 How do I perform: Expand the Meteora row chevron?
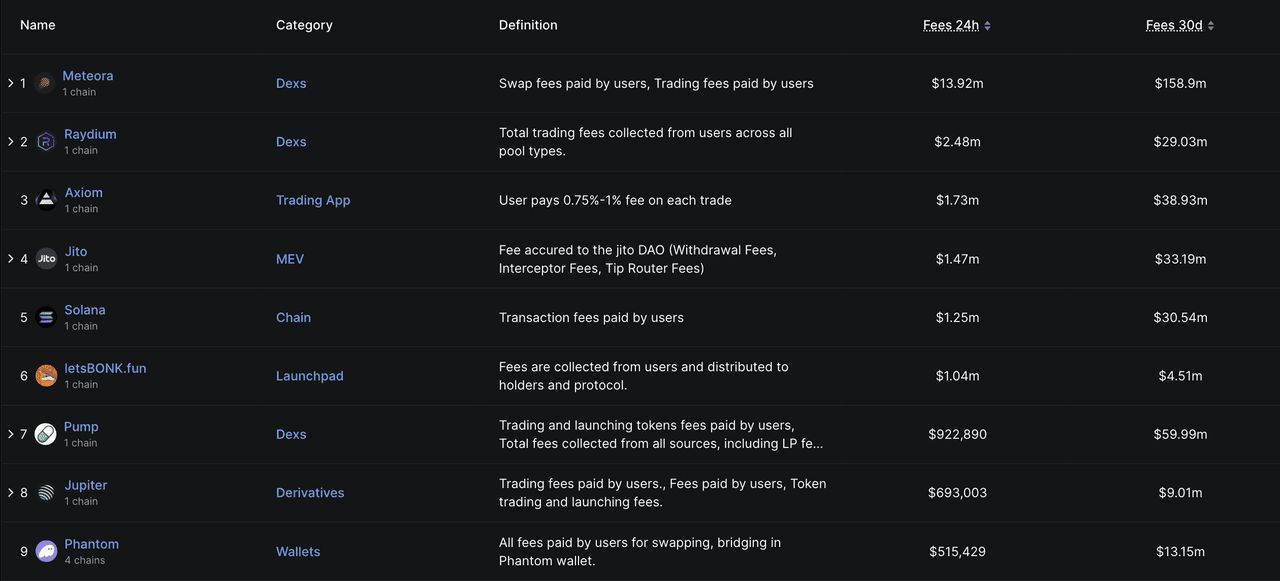[x=10, y=83]
